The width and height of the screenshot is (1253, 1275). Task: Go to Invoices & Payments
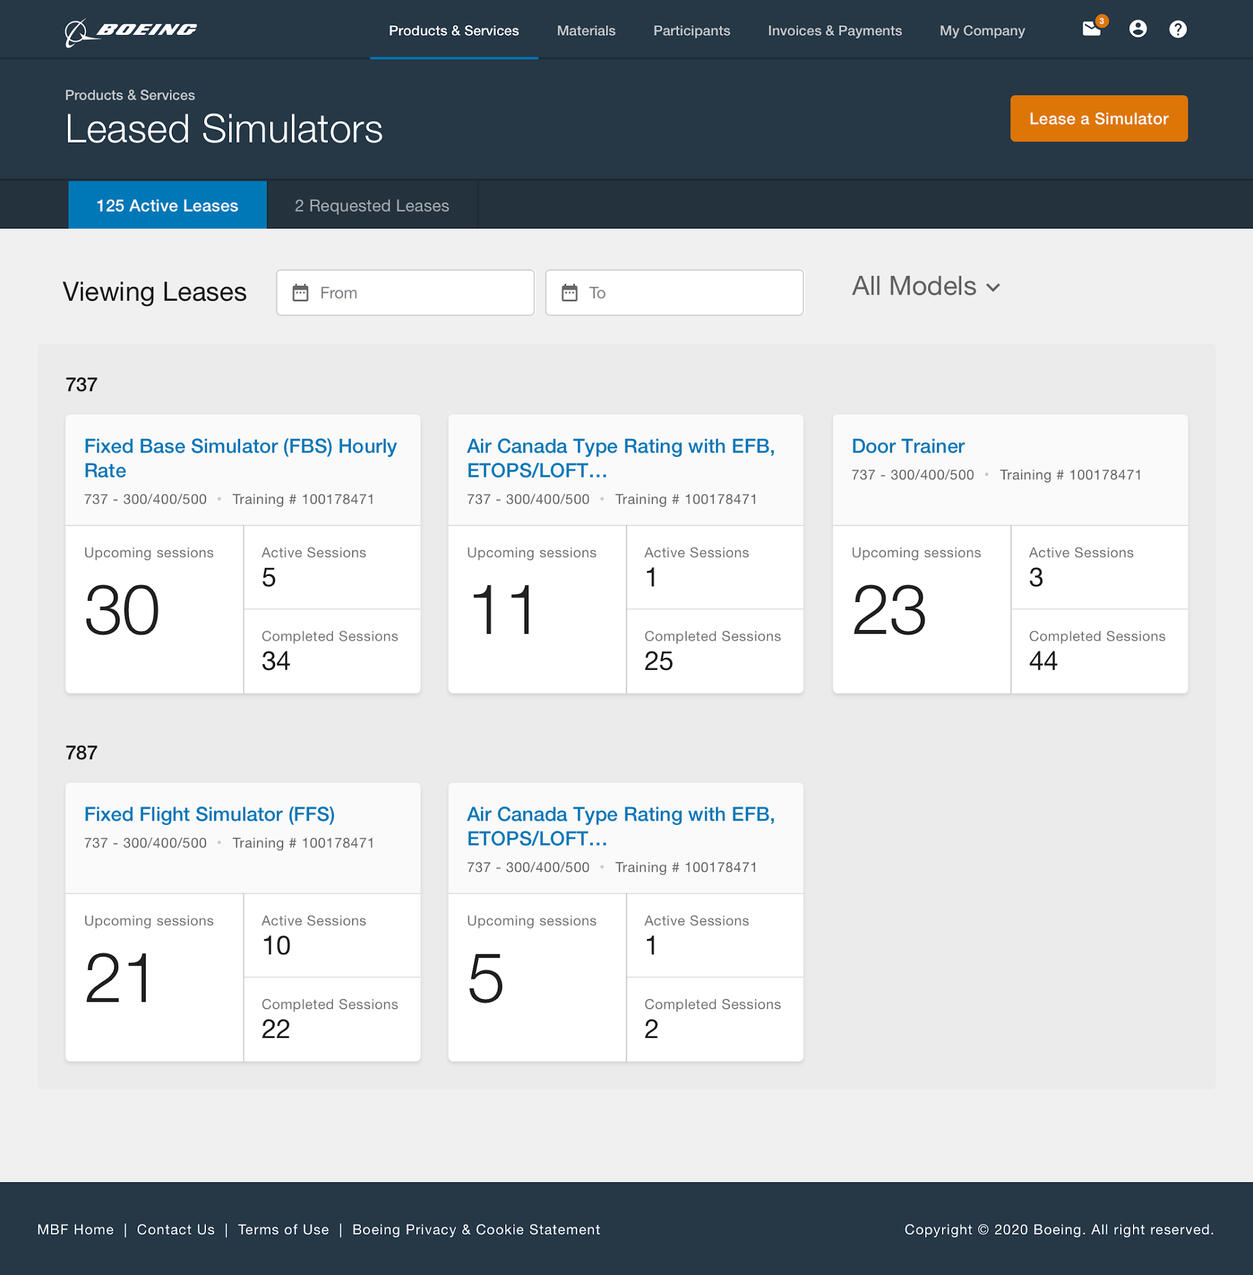pos(834,31)
